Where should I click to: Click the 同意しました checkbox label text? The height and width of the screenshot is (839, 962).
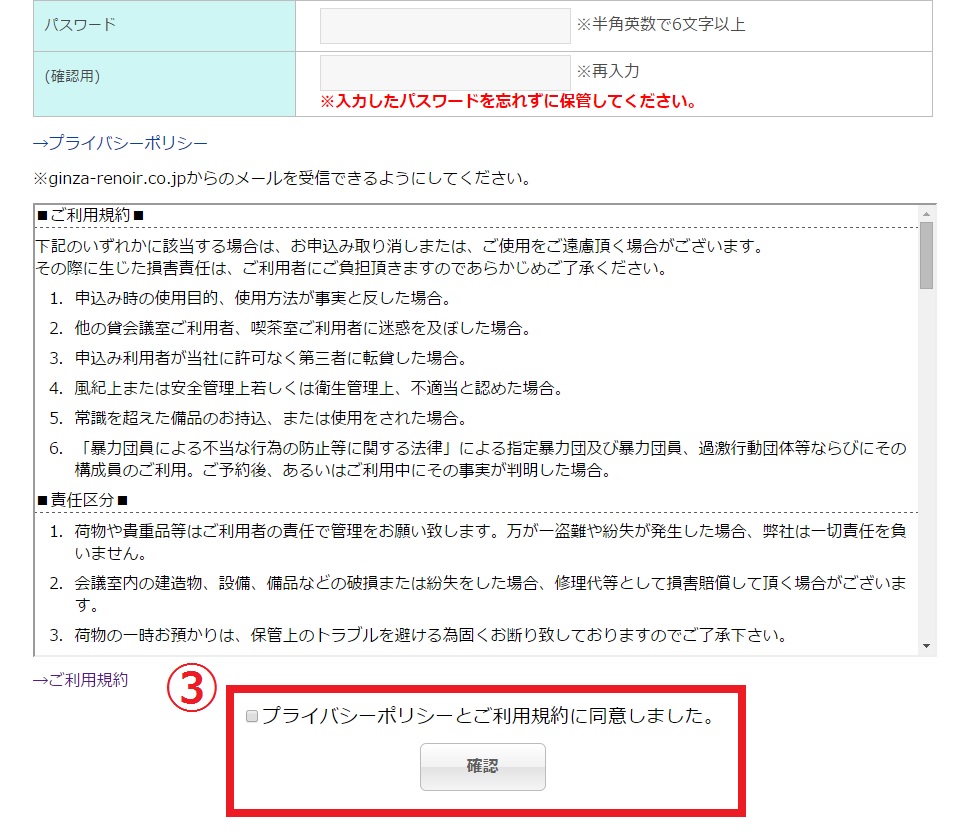click(489, 717)
